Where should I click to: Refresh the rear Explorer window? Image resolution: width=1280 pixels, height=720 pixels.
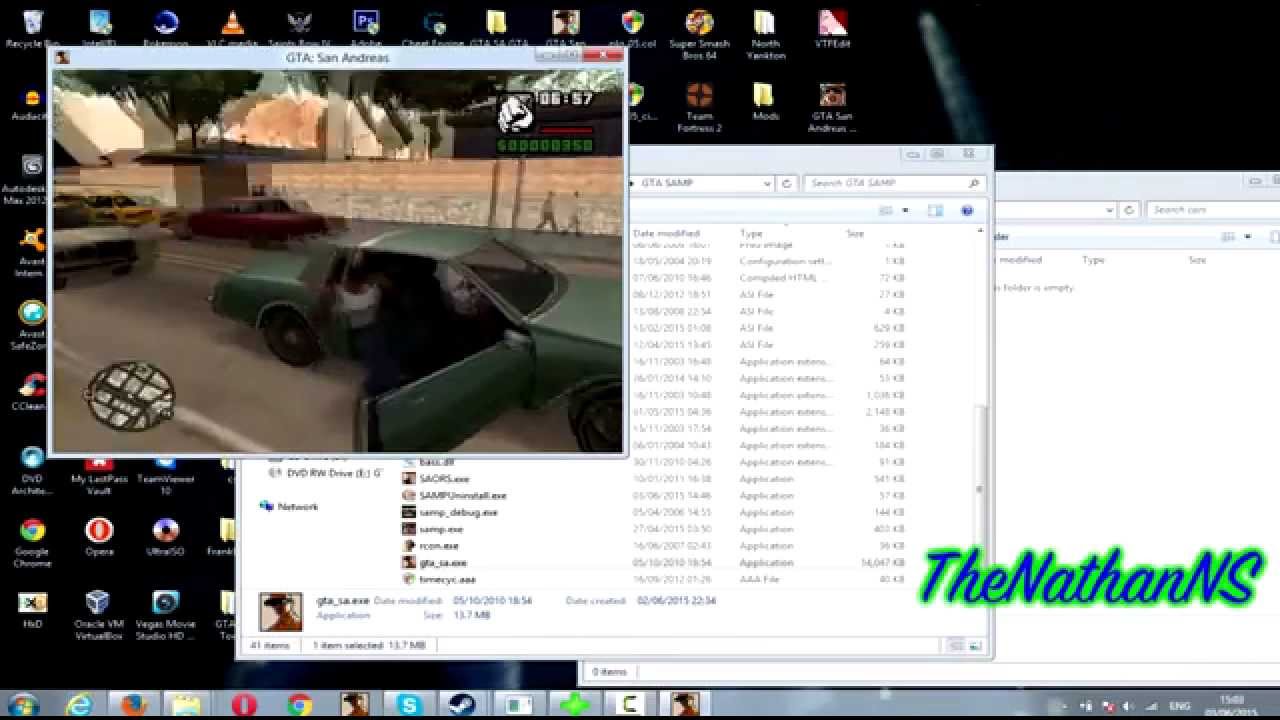1129,210
